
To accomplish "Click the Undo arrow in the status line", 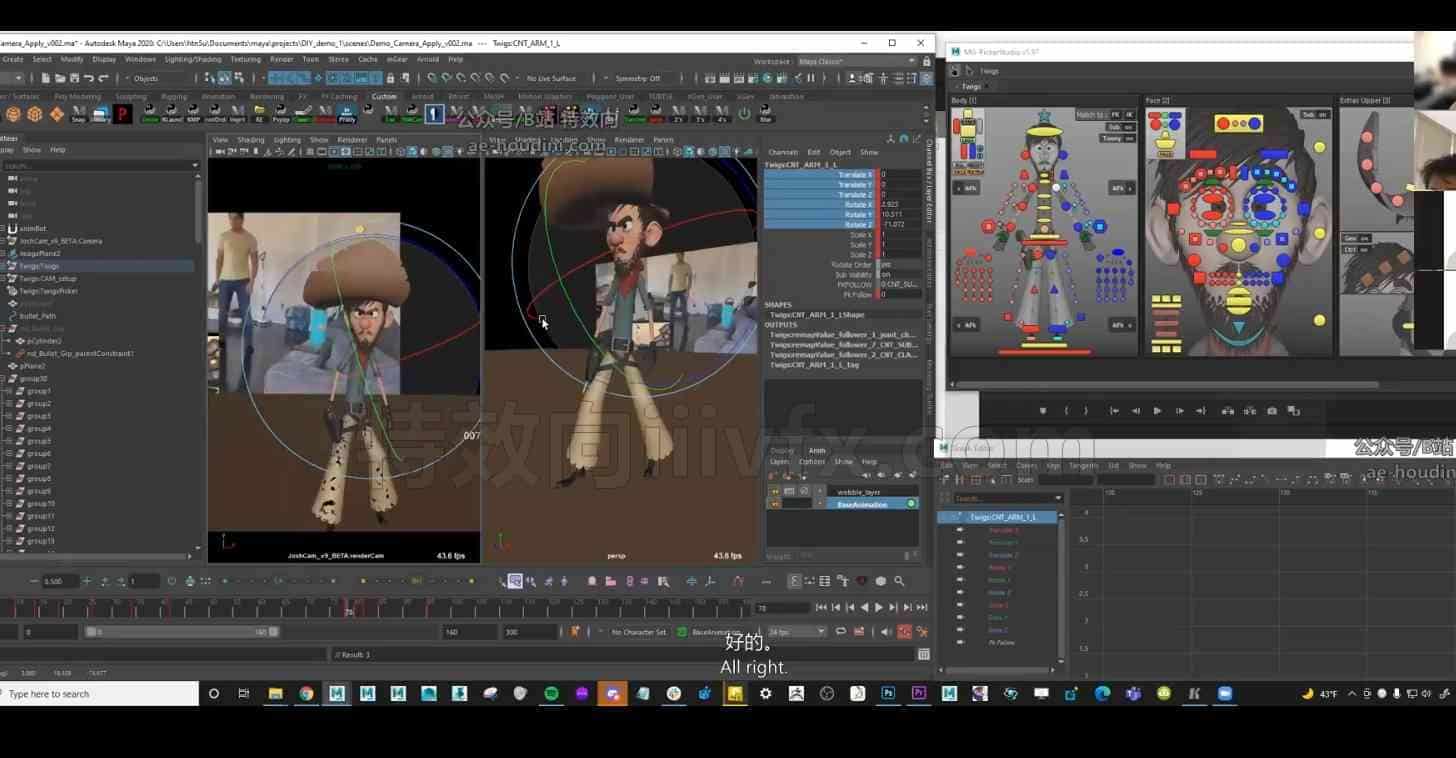I will click(89, 78).
